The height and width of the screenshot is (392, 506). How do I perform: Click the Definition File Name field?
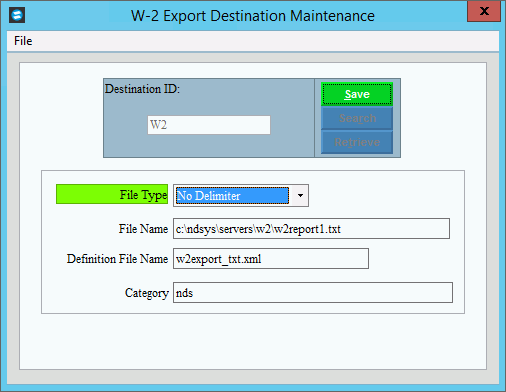pyautogui.click(x=271, y=259)
